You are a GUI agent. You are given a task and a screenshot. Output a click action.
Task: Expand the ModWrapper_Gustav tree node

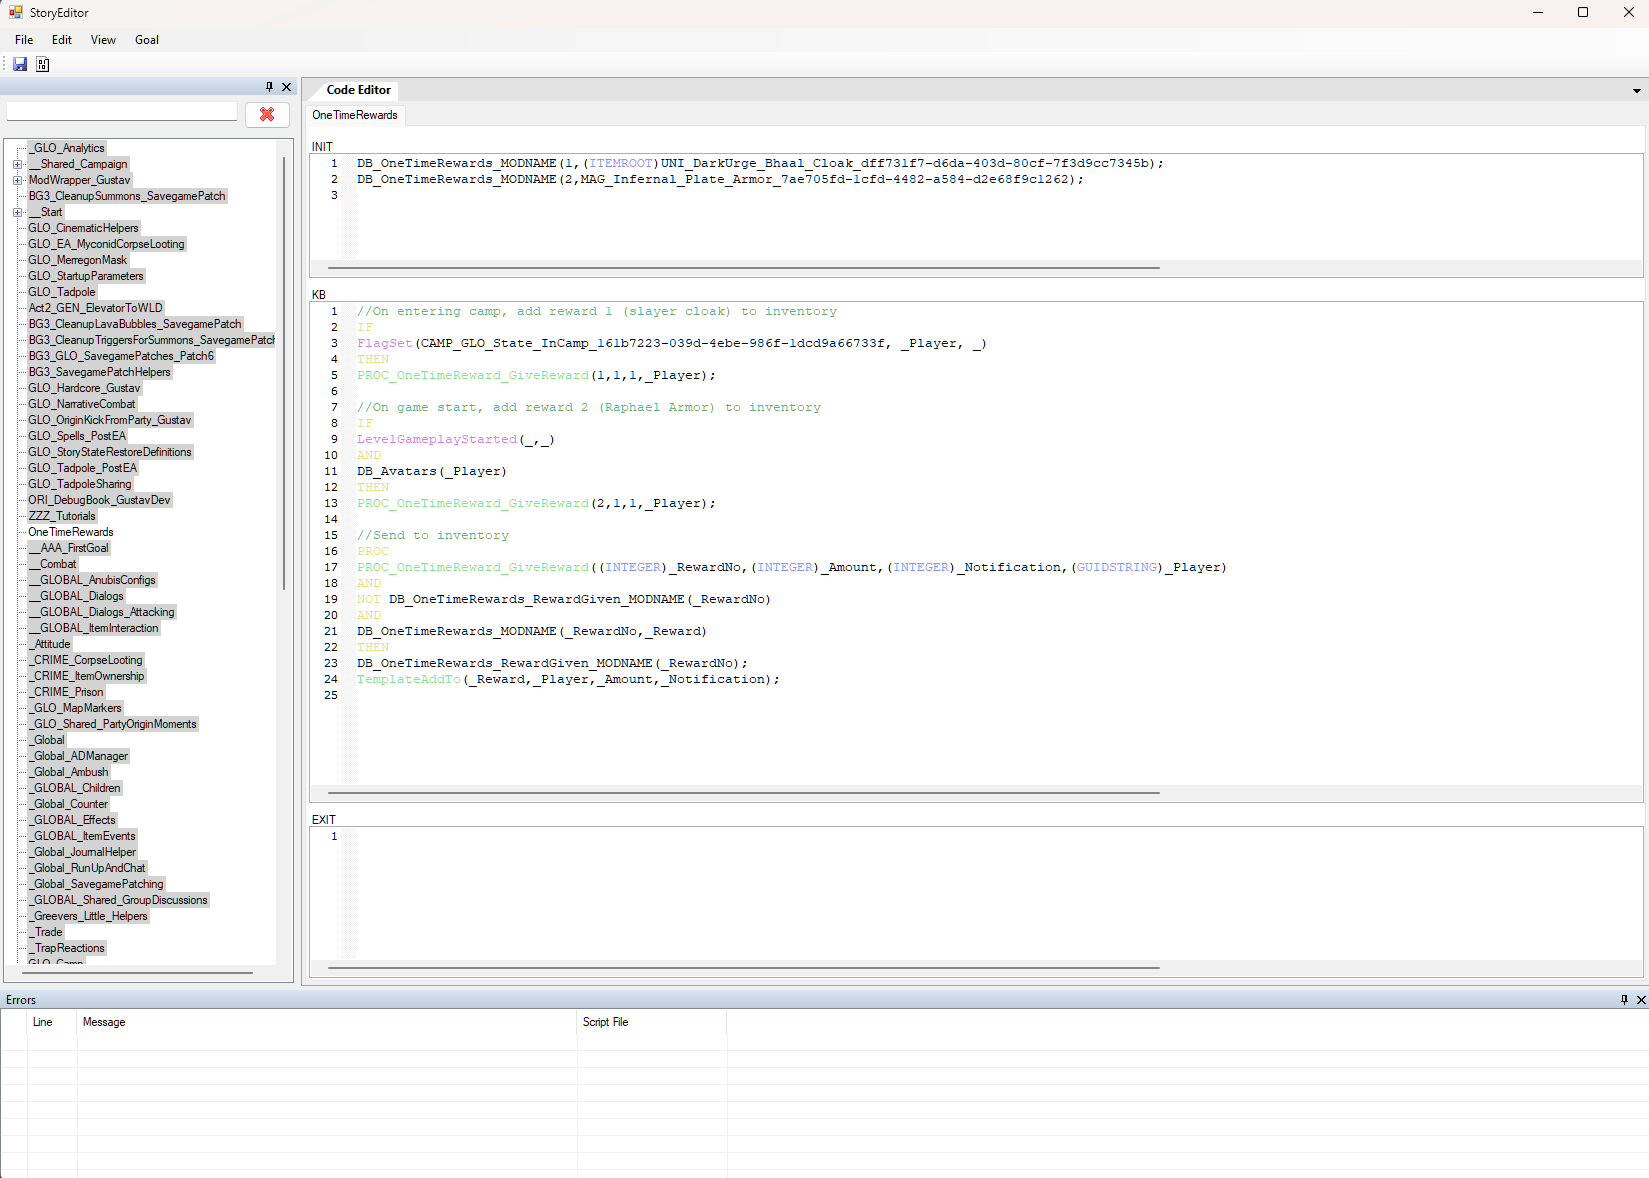(17, 180)
